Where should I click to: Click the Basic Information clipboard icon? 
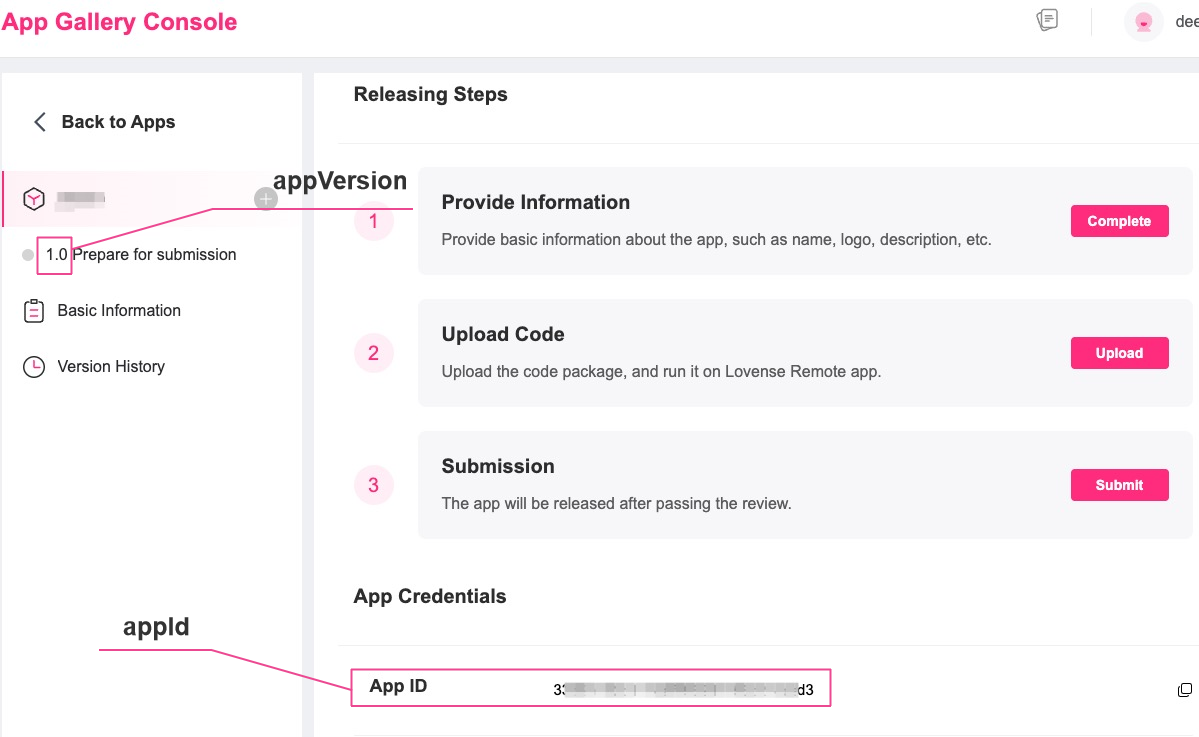(34, 311)
